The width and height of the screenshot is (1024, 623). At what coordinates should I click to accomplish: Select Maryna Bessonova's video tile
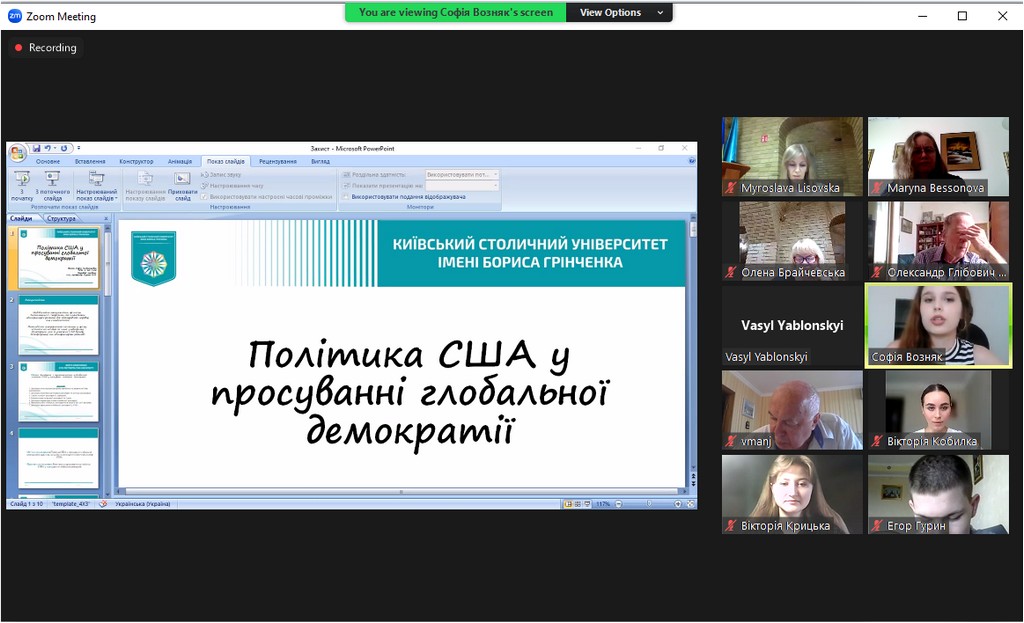click(x=938, y=156)
